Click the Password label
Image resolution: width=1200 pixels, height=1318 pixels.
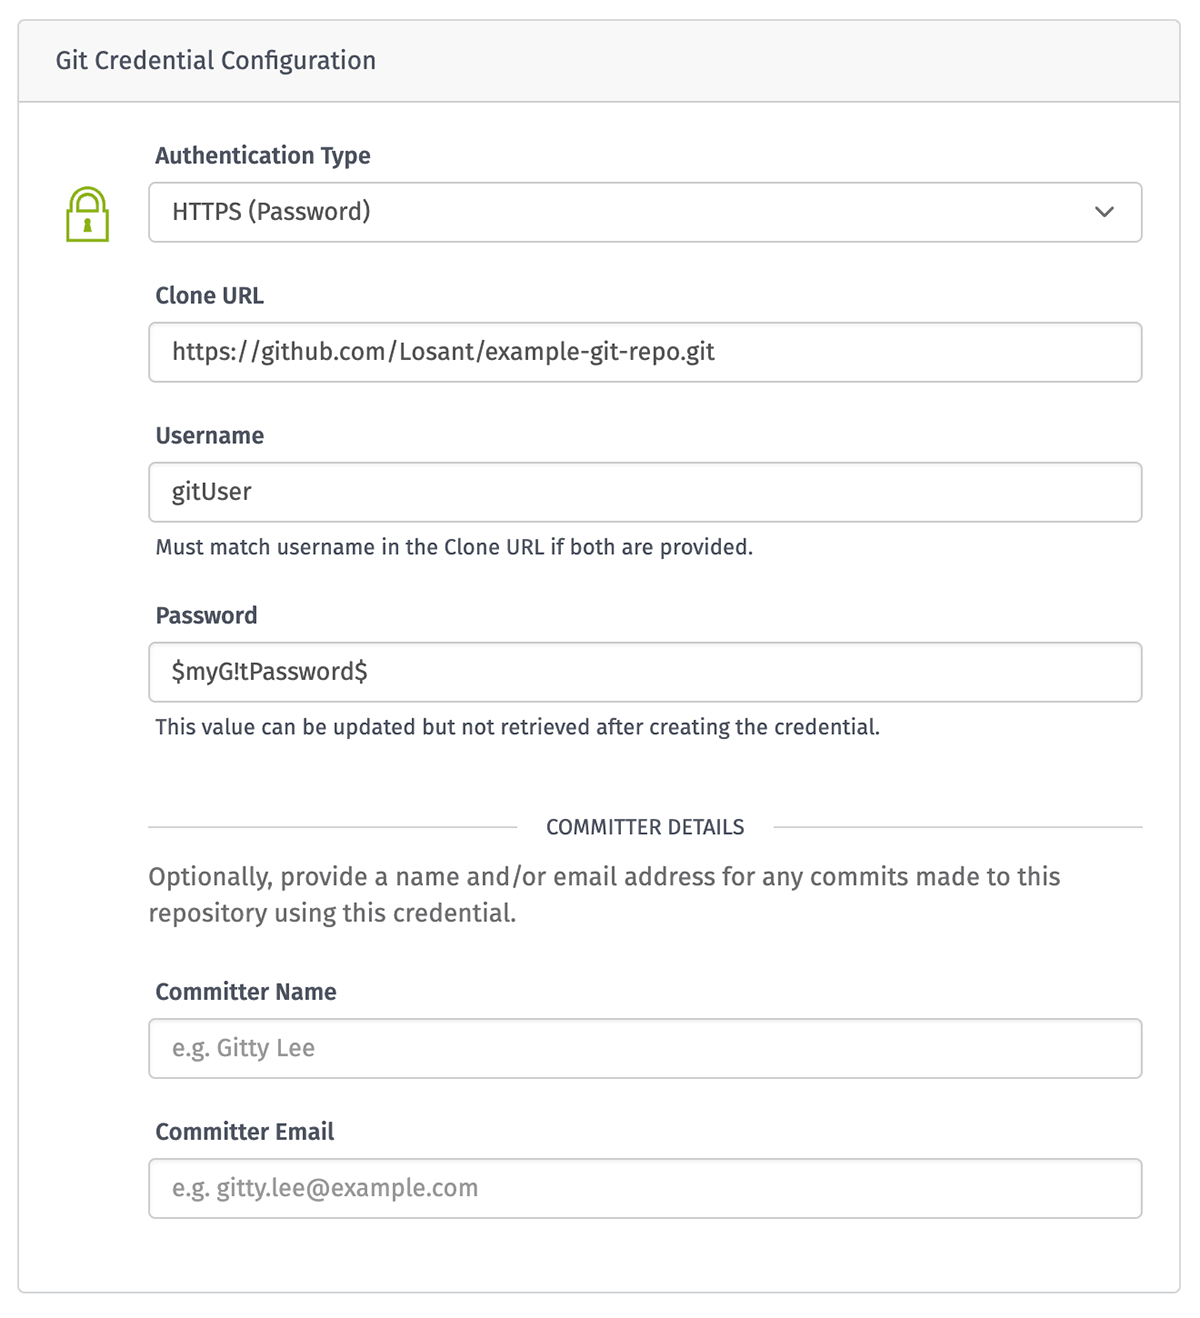pos(206,615)
